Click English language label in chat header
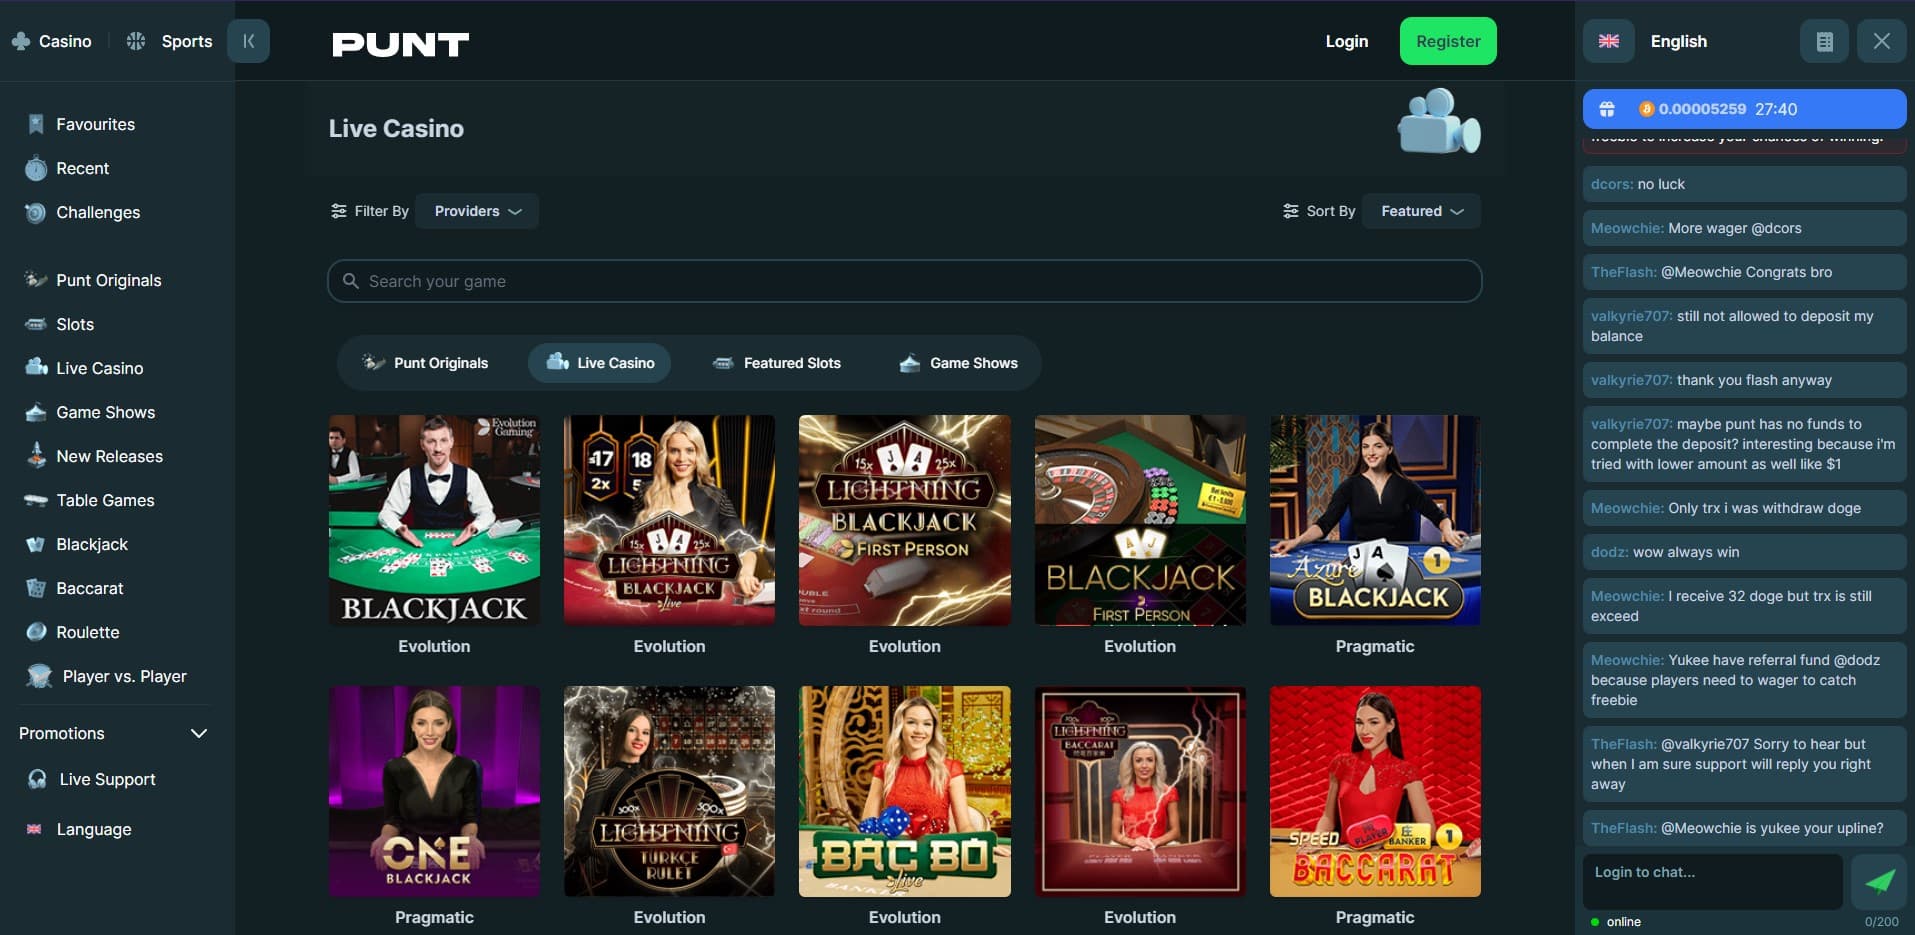The image size is (1915, 935). point(1678,41)
